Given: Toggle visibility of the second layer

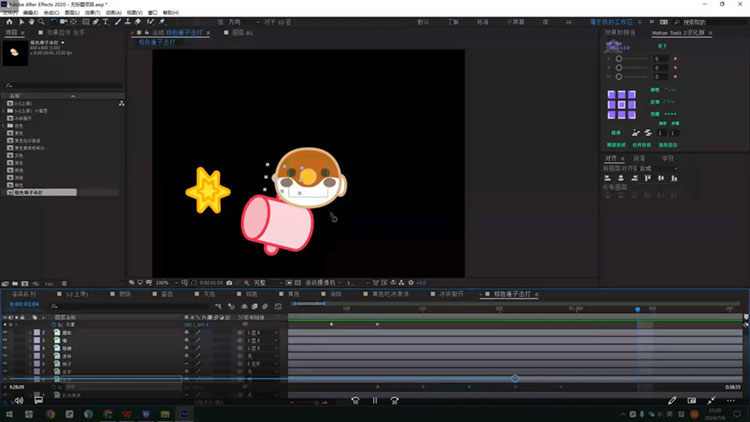Looking at the screenshot, I should click(6, 340).
